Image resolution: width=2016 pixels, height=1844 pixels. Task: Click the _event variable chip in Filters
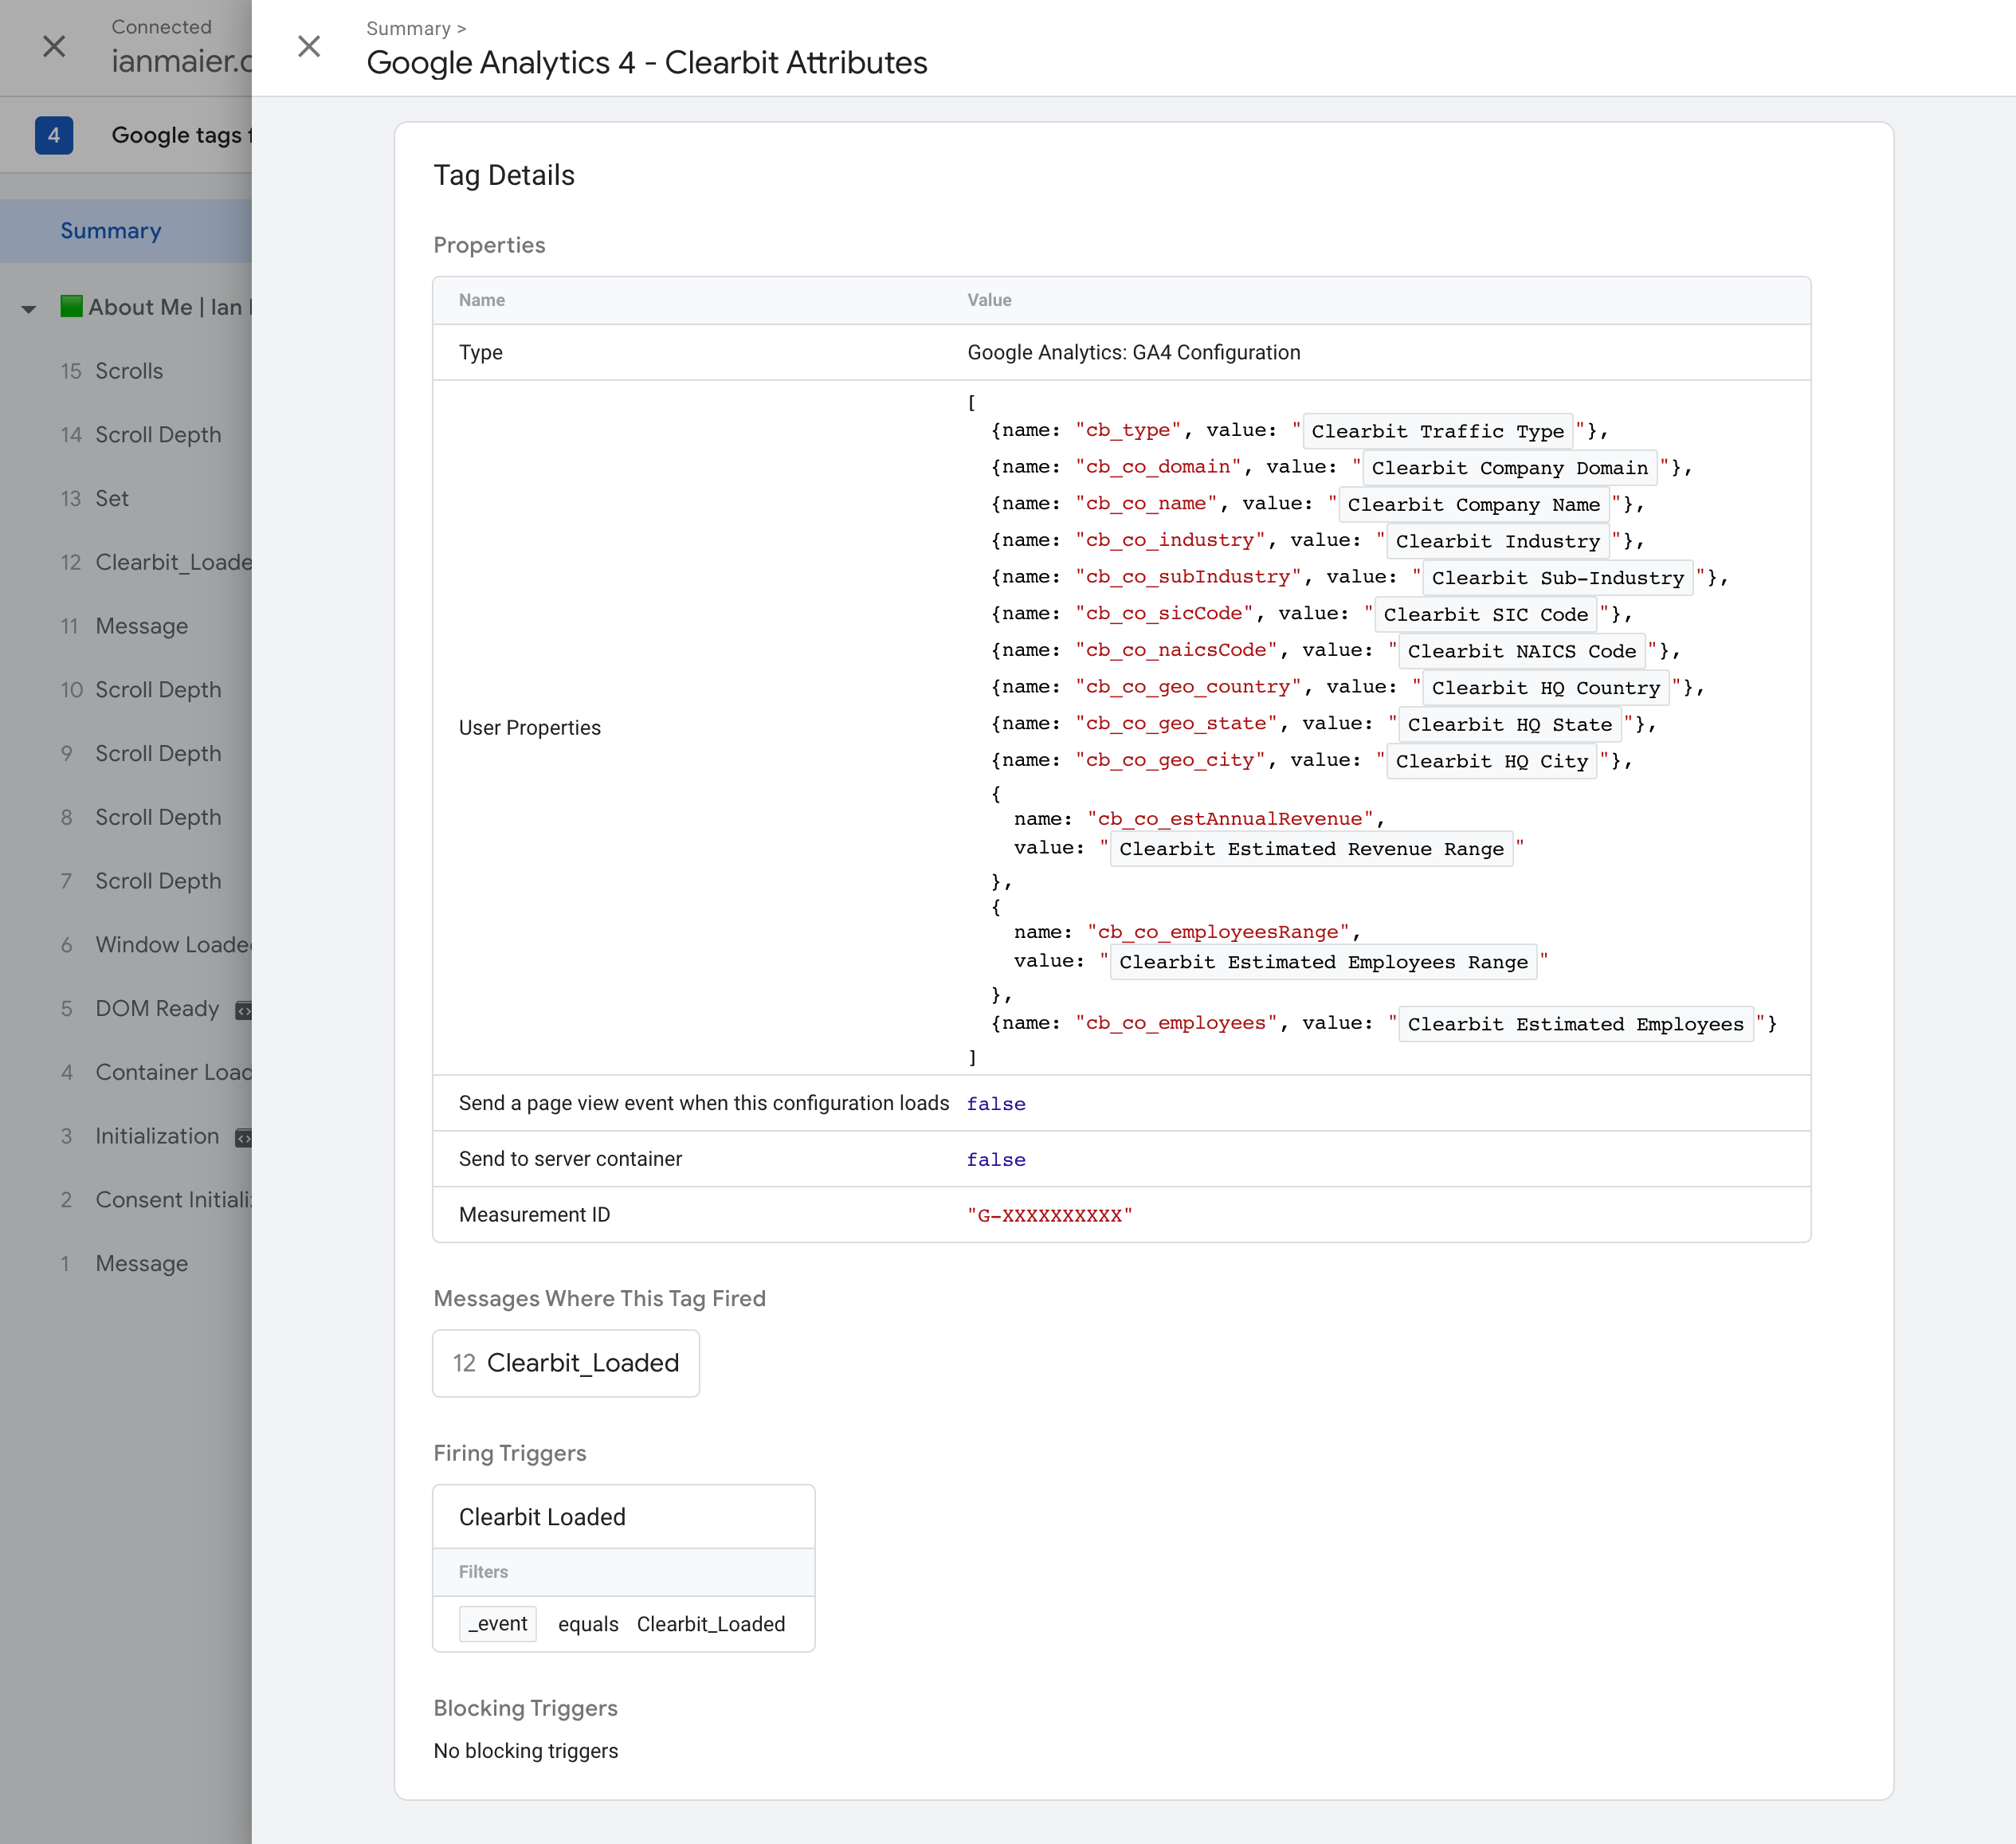pyautogui.click(x=498, y=1624)
